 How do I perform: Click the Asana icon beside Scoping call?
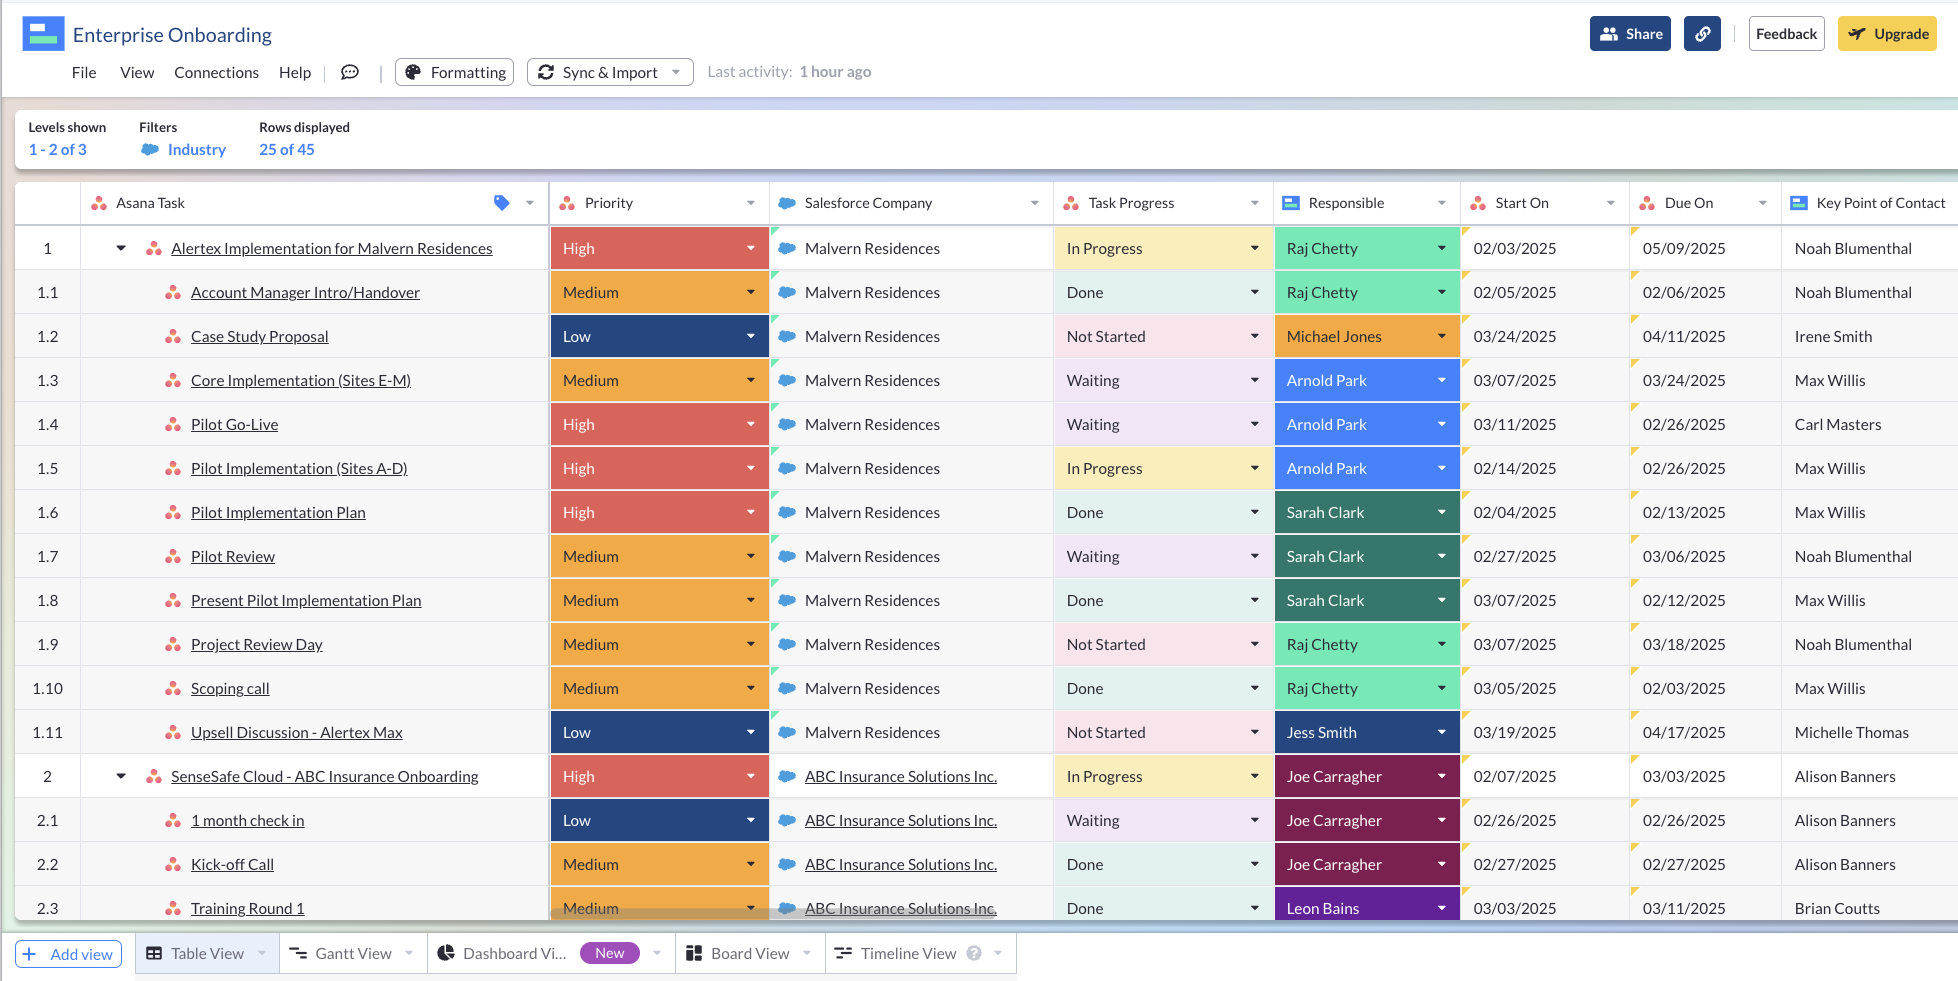click(173, 689)
